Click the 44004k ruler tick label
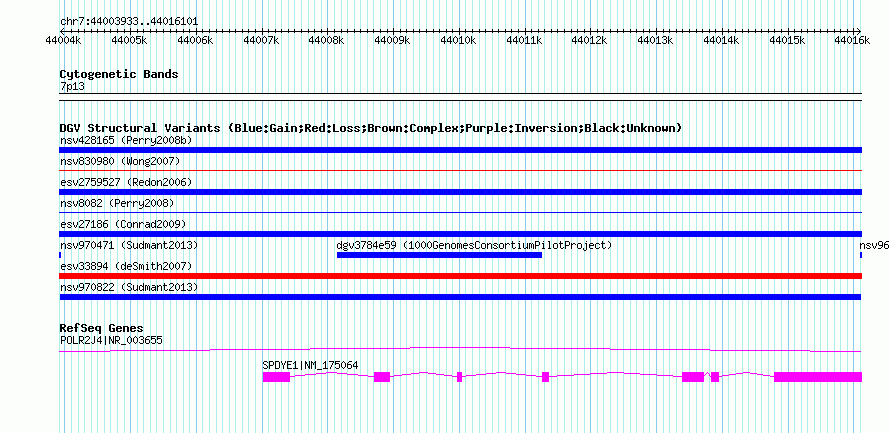This screenshot has height=433, width=890. (x=65, y=40)
